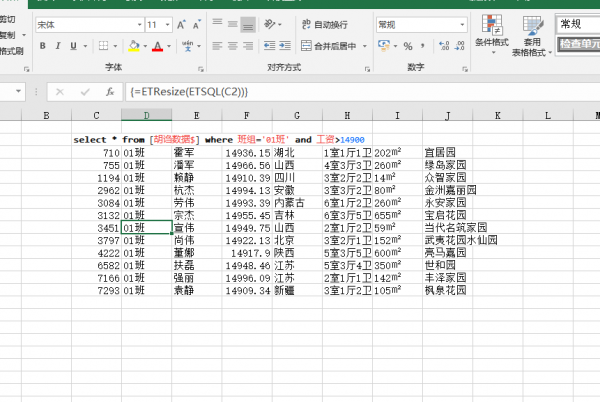Viewport: 600px width, 402px height.
Task: Decrease the font size
Action: (x=196, y=25)
